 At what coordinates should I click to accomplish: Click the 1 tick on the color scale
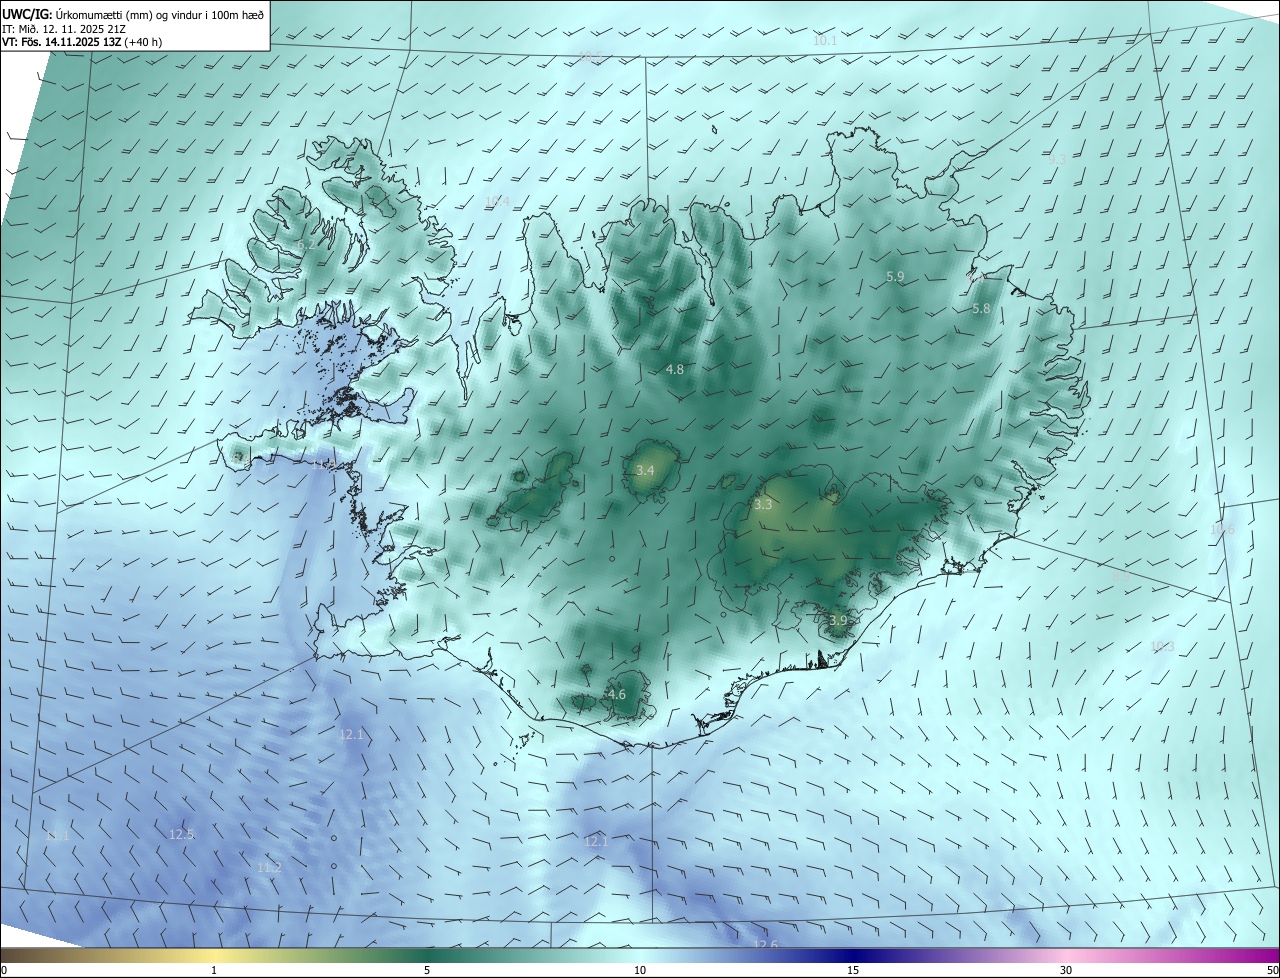pyautogui.click(x=214, y=970)
